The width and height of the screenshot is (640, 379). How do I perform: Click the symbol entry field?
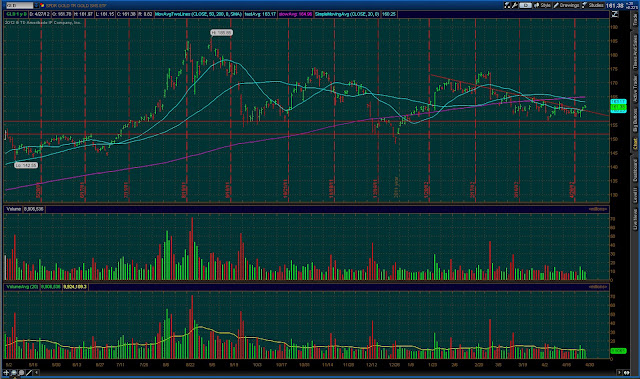pos(19,5)
